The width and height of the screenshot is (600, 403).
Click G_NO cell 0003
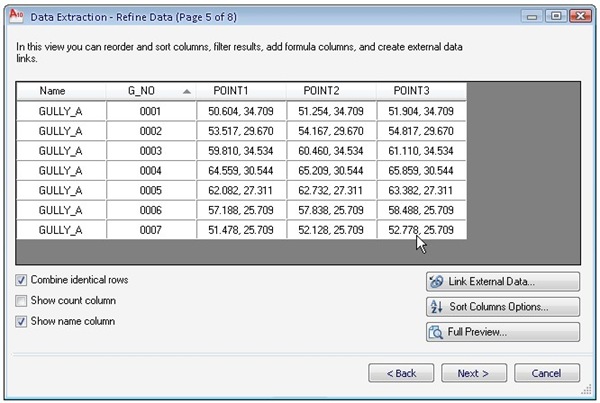151,151
